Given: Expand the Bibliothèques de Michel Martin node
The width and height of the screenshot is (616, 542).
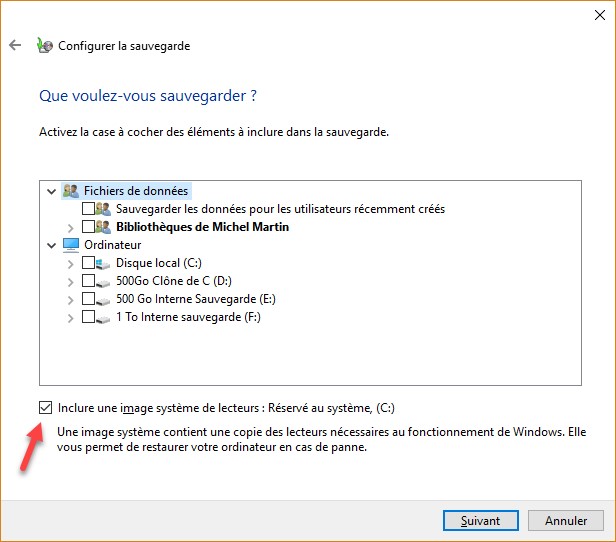Looking at the screenshot, I should pos(70,227).
